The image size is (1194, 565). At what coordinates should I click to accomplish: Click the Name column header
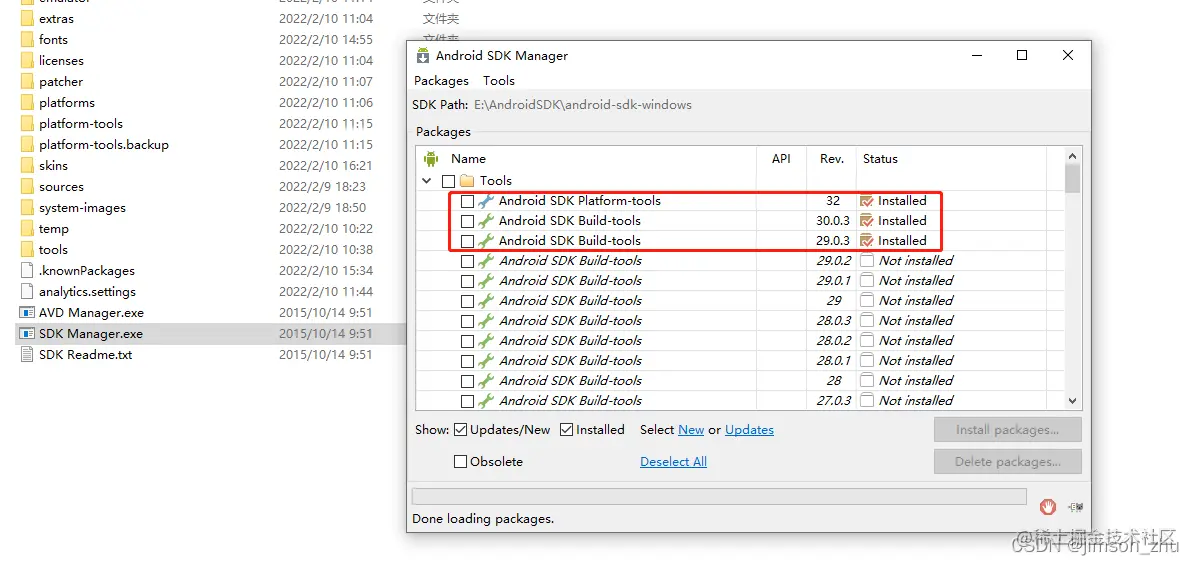click(468, 159)
